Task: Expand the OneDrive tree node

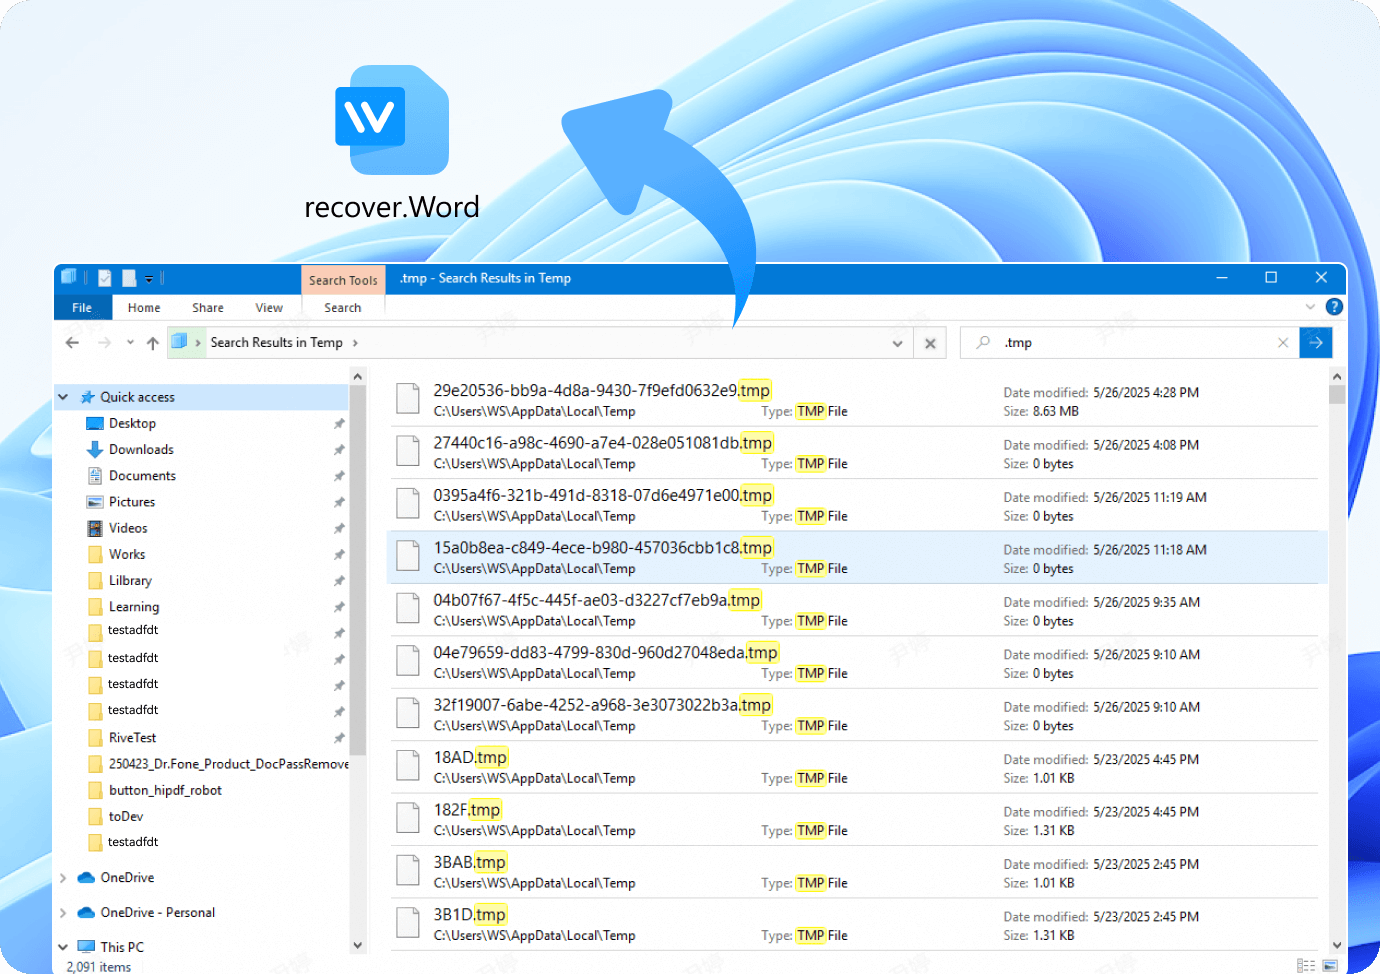Action: click(63, 878)
